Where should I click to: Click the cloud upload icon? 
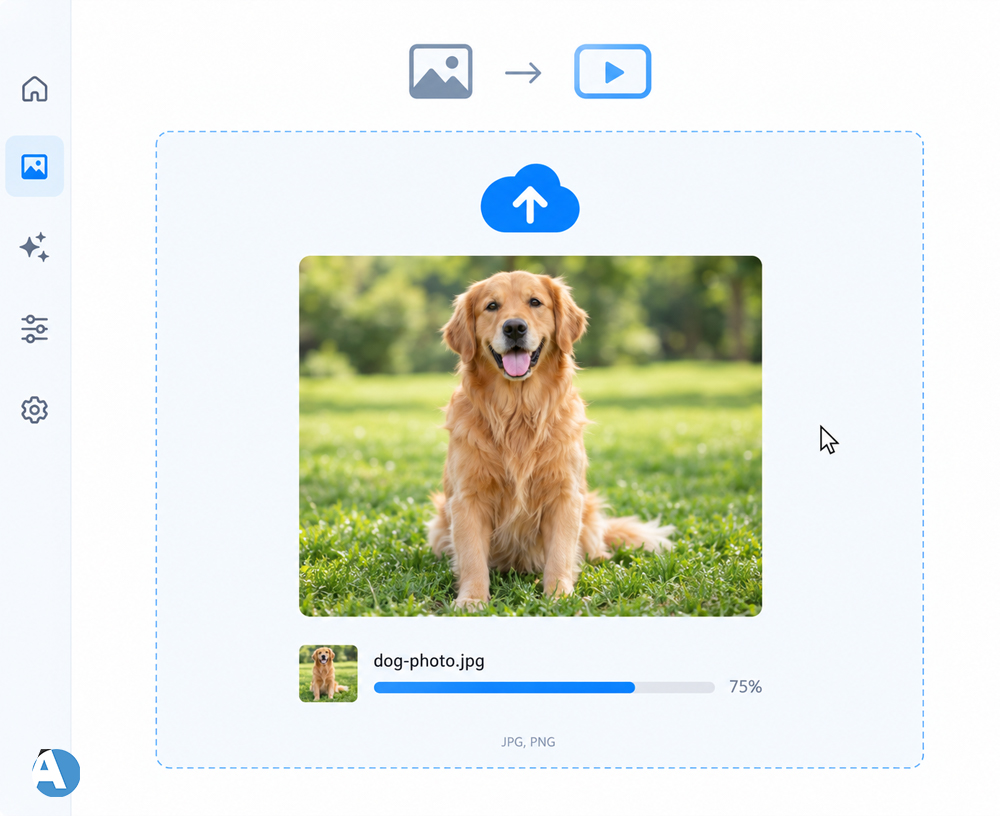[x=530, y=198]
